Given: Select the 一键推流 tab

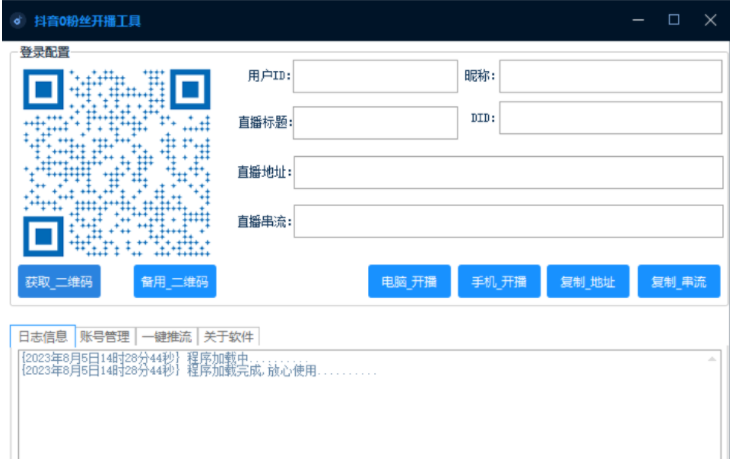Looking at the screenshot, I should (166, 336).
